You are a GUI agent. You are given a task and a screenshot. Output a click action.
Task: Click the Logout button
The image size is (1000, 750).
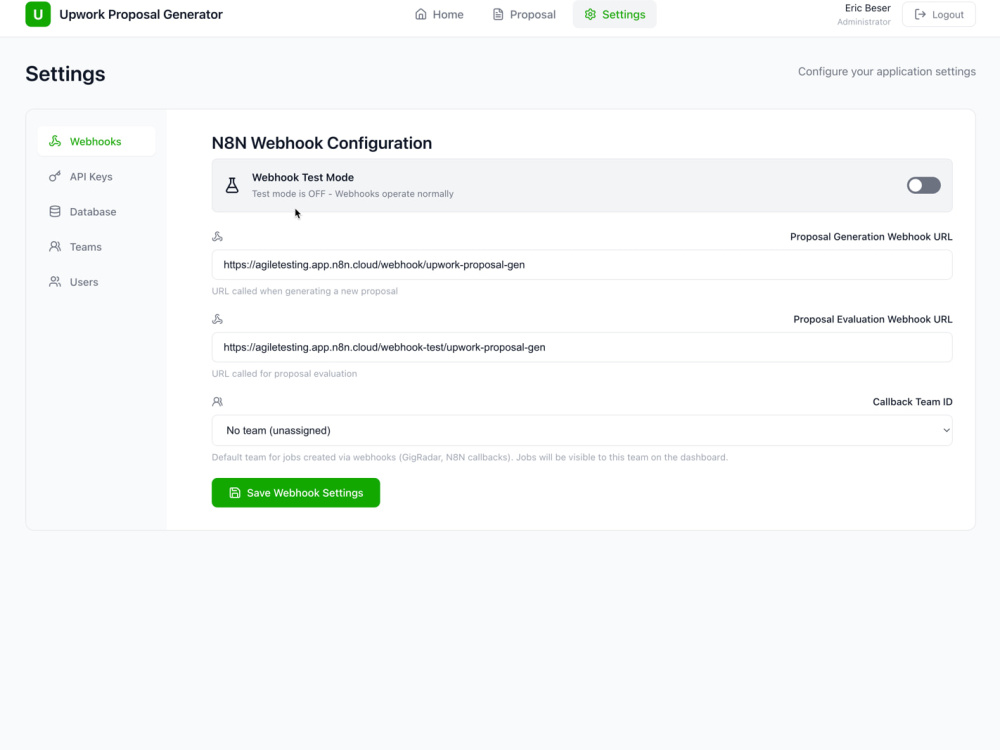(x=939, y=14)
